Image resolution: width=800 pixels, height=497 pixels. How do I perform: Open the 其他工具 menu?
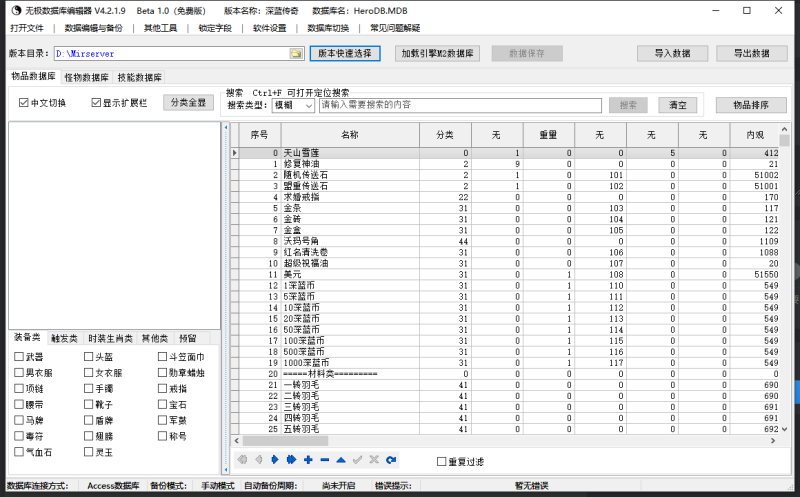click(160, 28)
